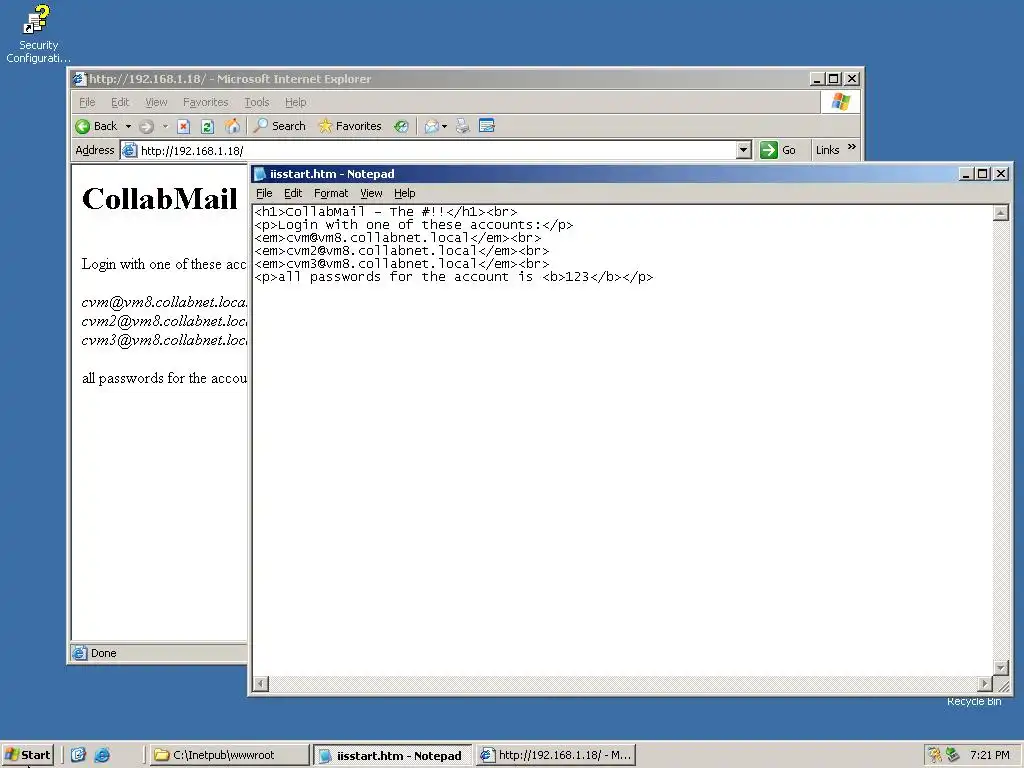Click the Windows flag logo in IE
This screenshot has width=1024, height=768.
coord(840,102)
